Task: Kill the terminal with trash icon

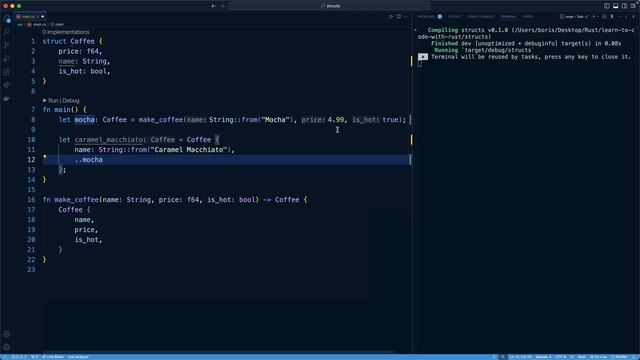Action: pos(612,17)
